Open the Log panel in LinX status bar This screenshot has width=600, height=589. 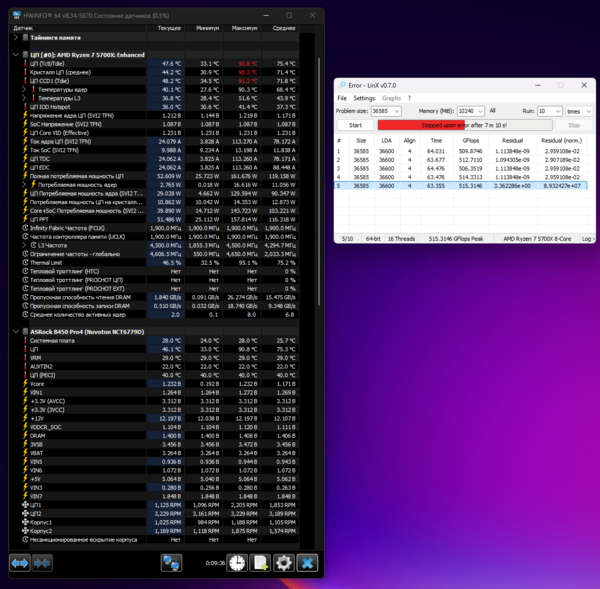pyautogui.click(x=587, y=238)
